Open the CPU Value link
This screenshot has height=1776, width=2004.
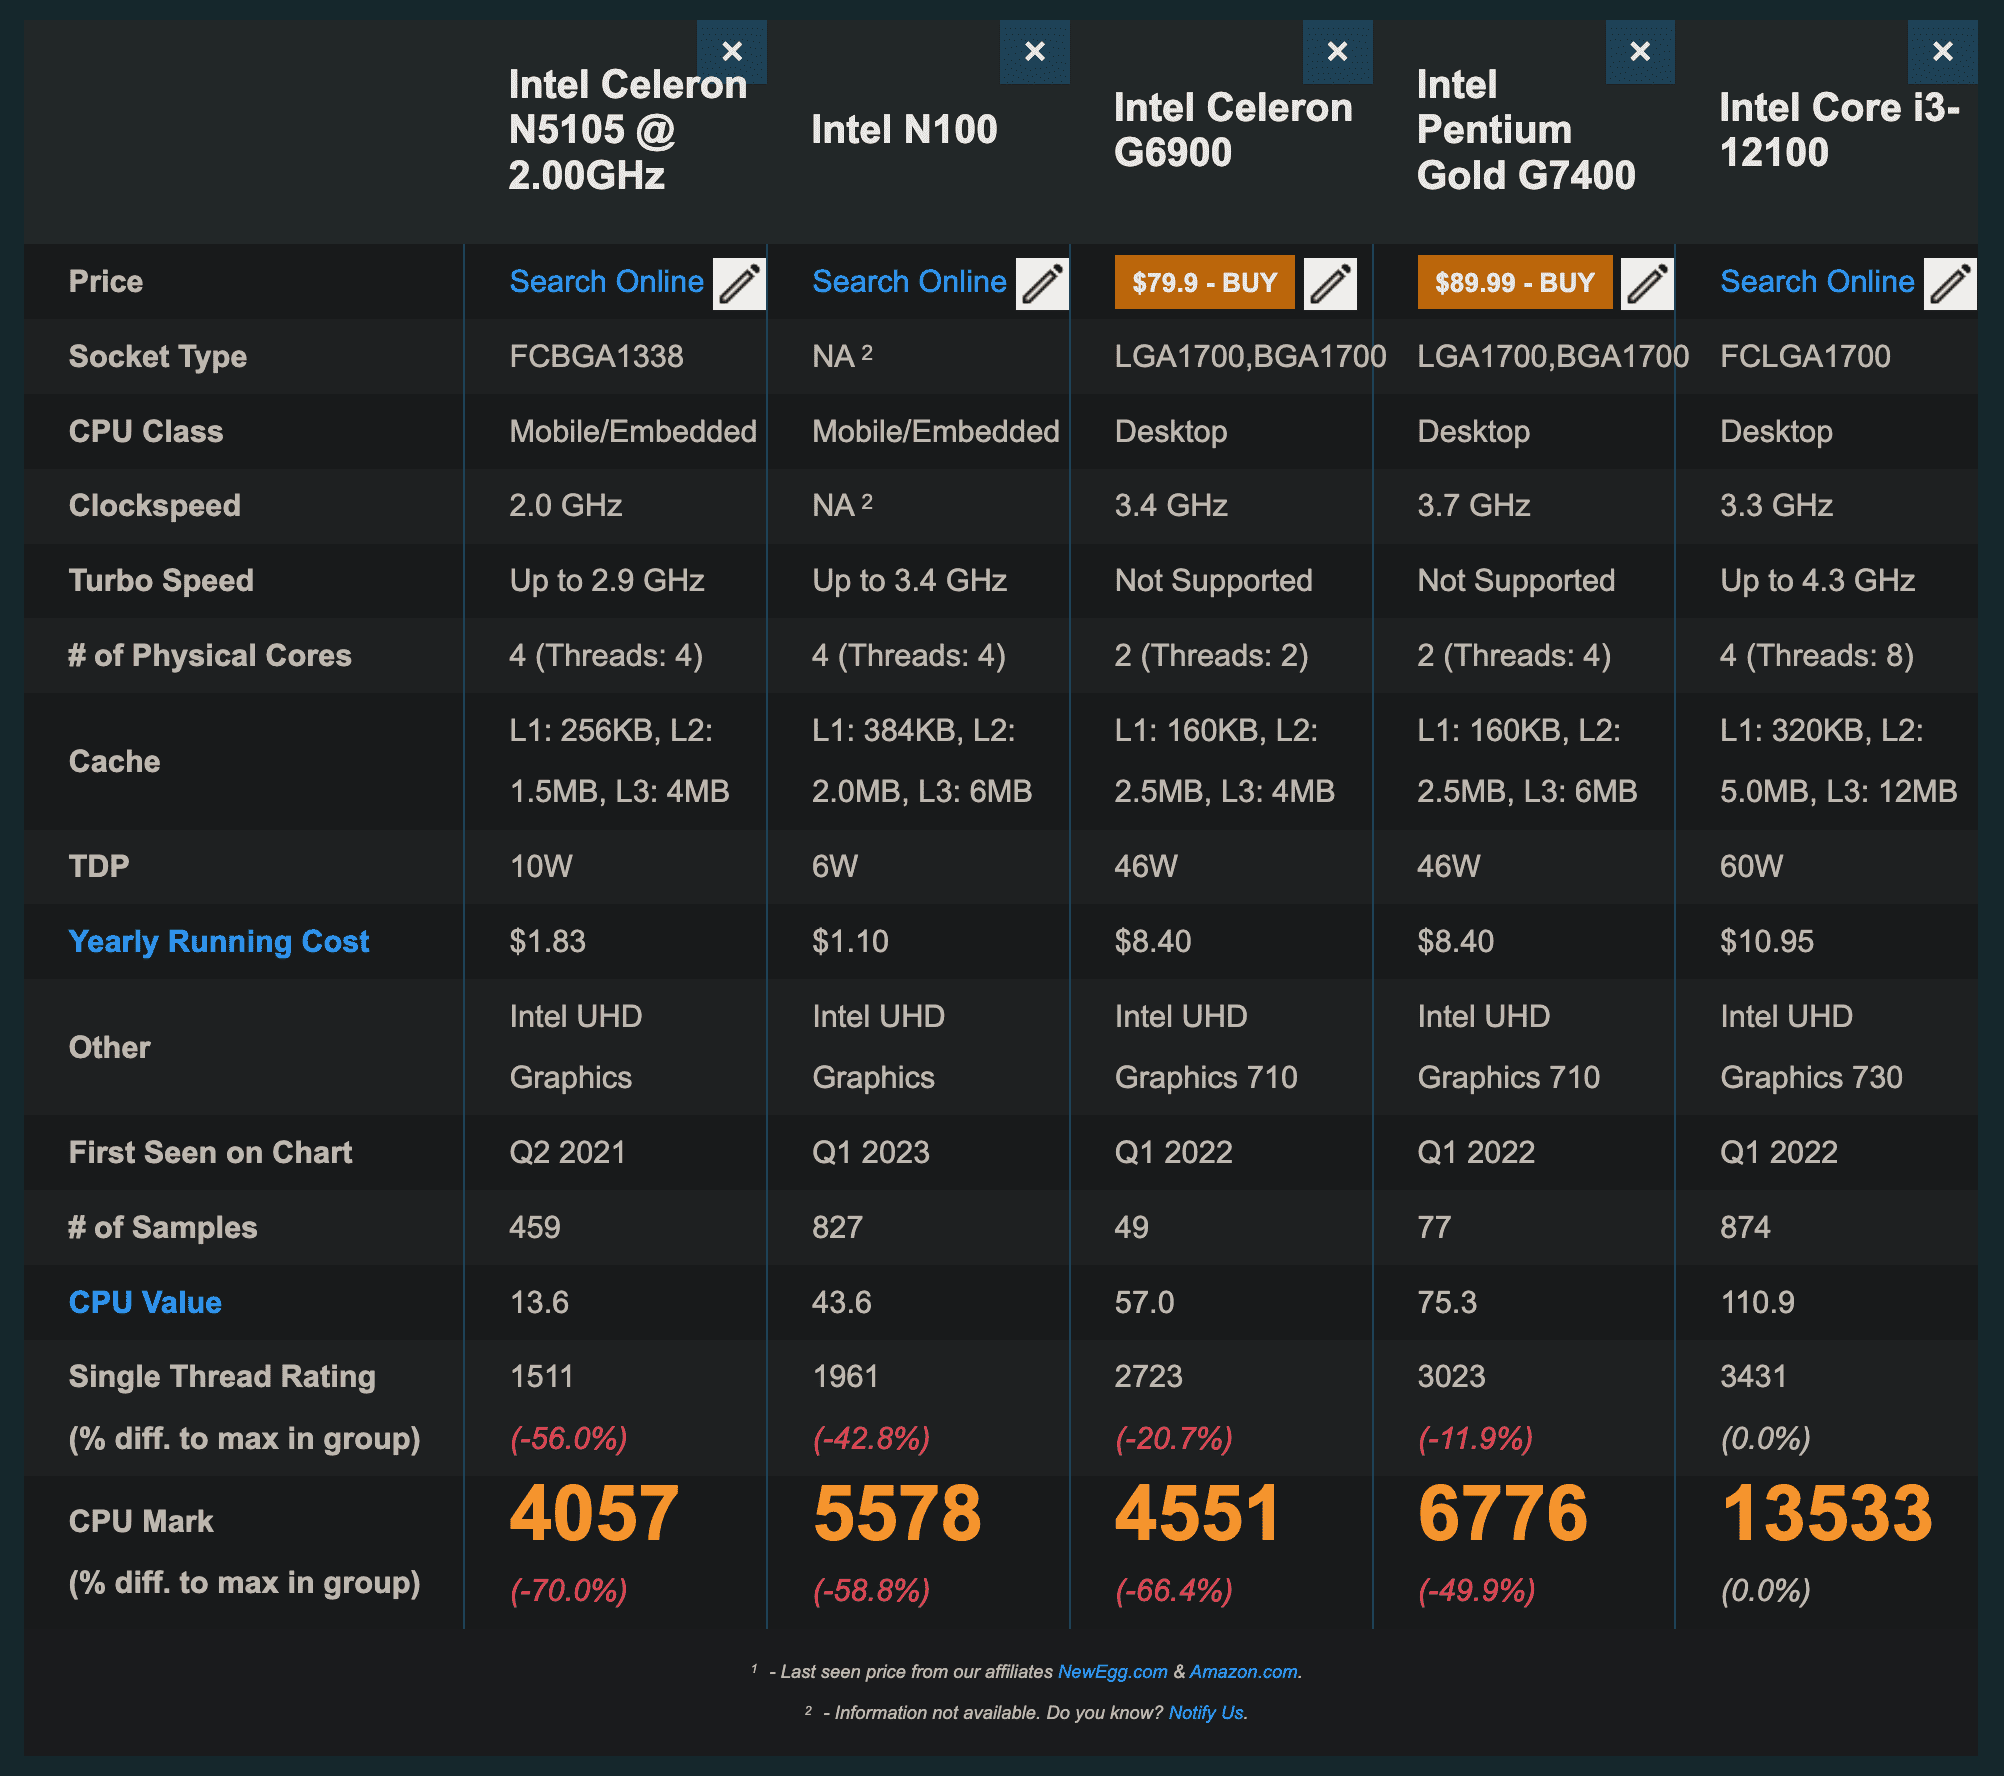pyautogui.click(x=145, y=1302)
